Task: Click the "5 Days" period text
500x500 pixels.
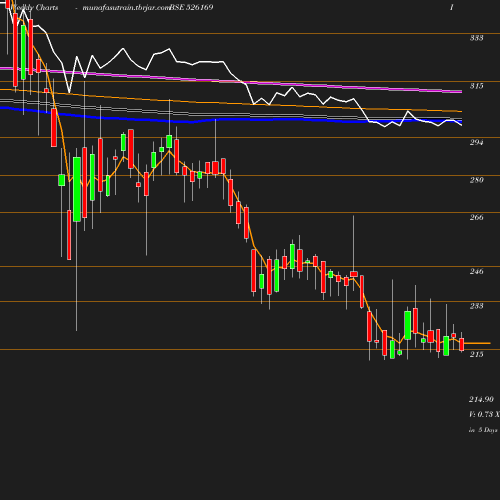Action: pyautogui.click(x=488, y=430)
